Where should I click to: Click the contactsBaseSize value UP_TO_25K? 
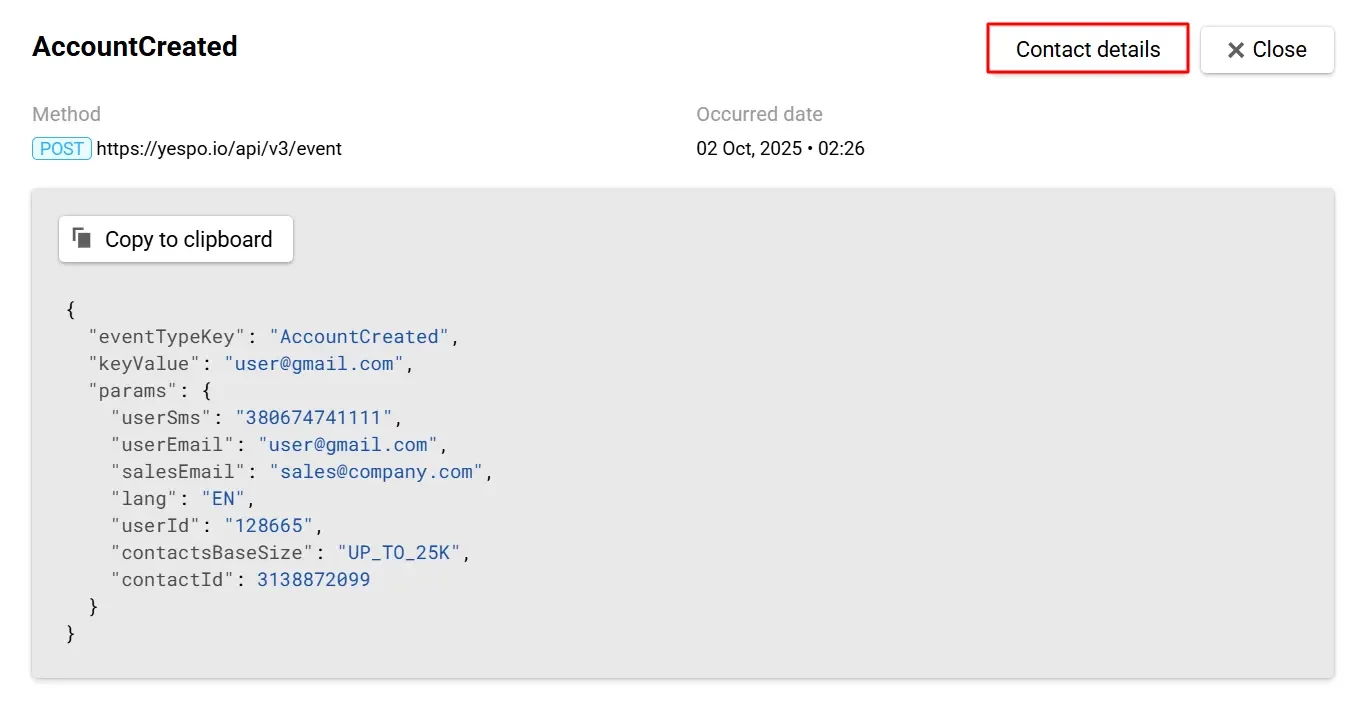pos(397,553)
